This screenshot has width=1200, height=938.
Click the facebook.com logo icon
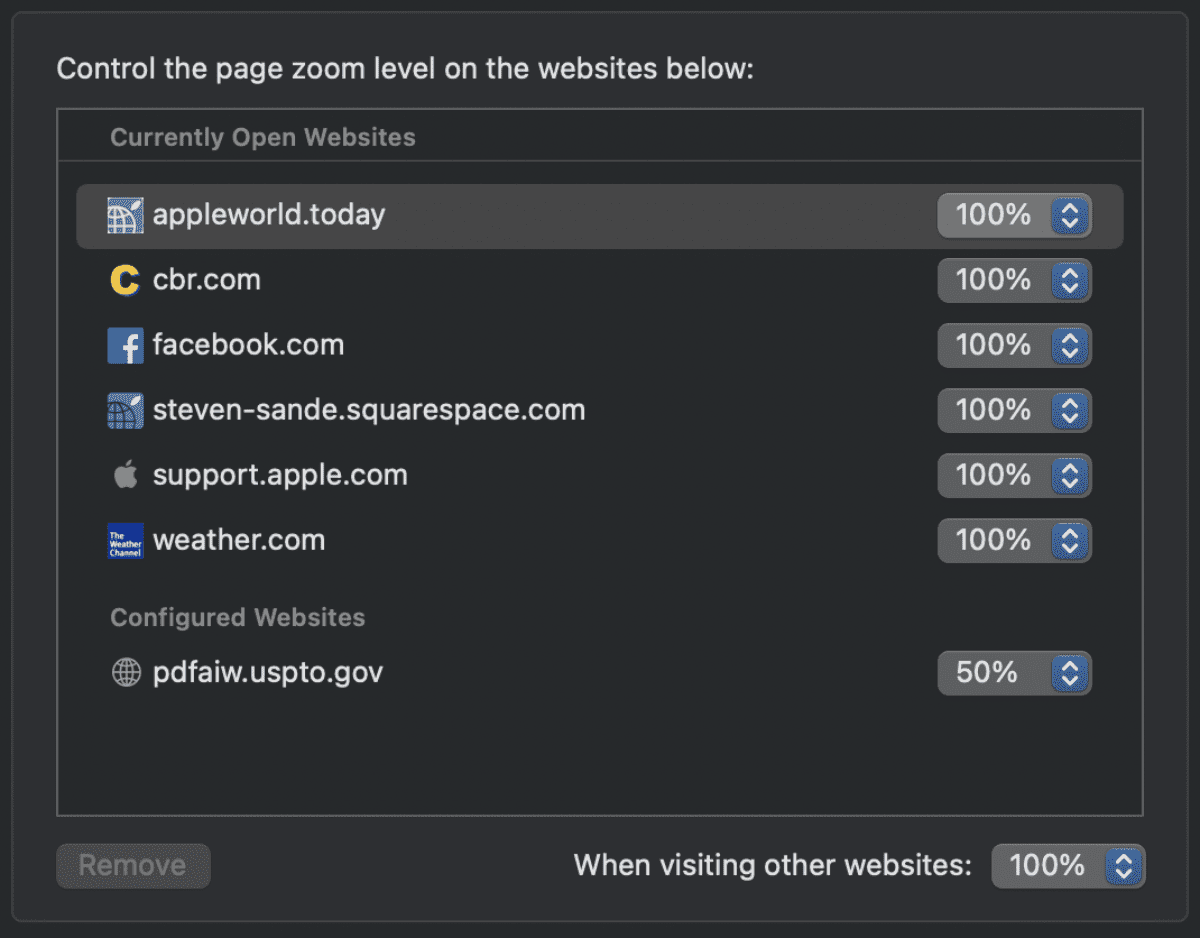(125, 346)
